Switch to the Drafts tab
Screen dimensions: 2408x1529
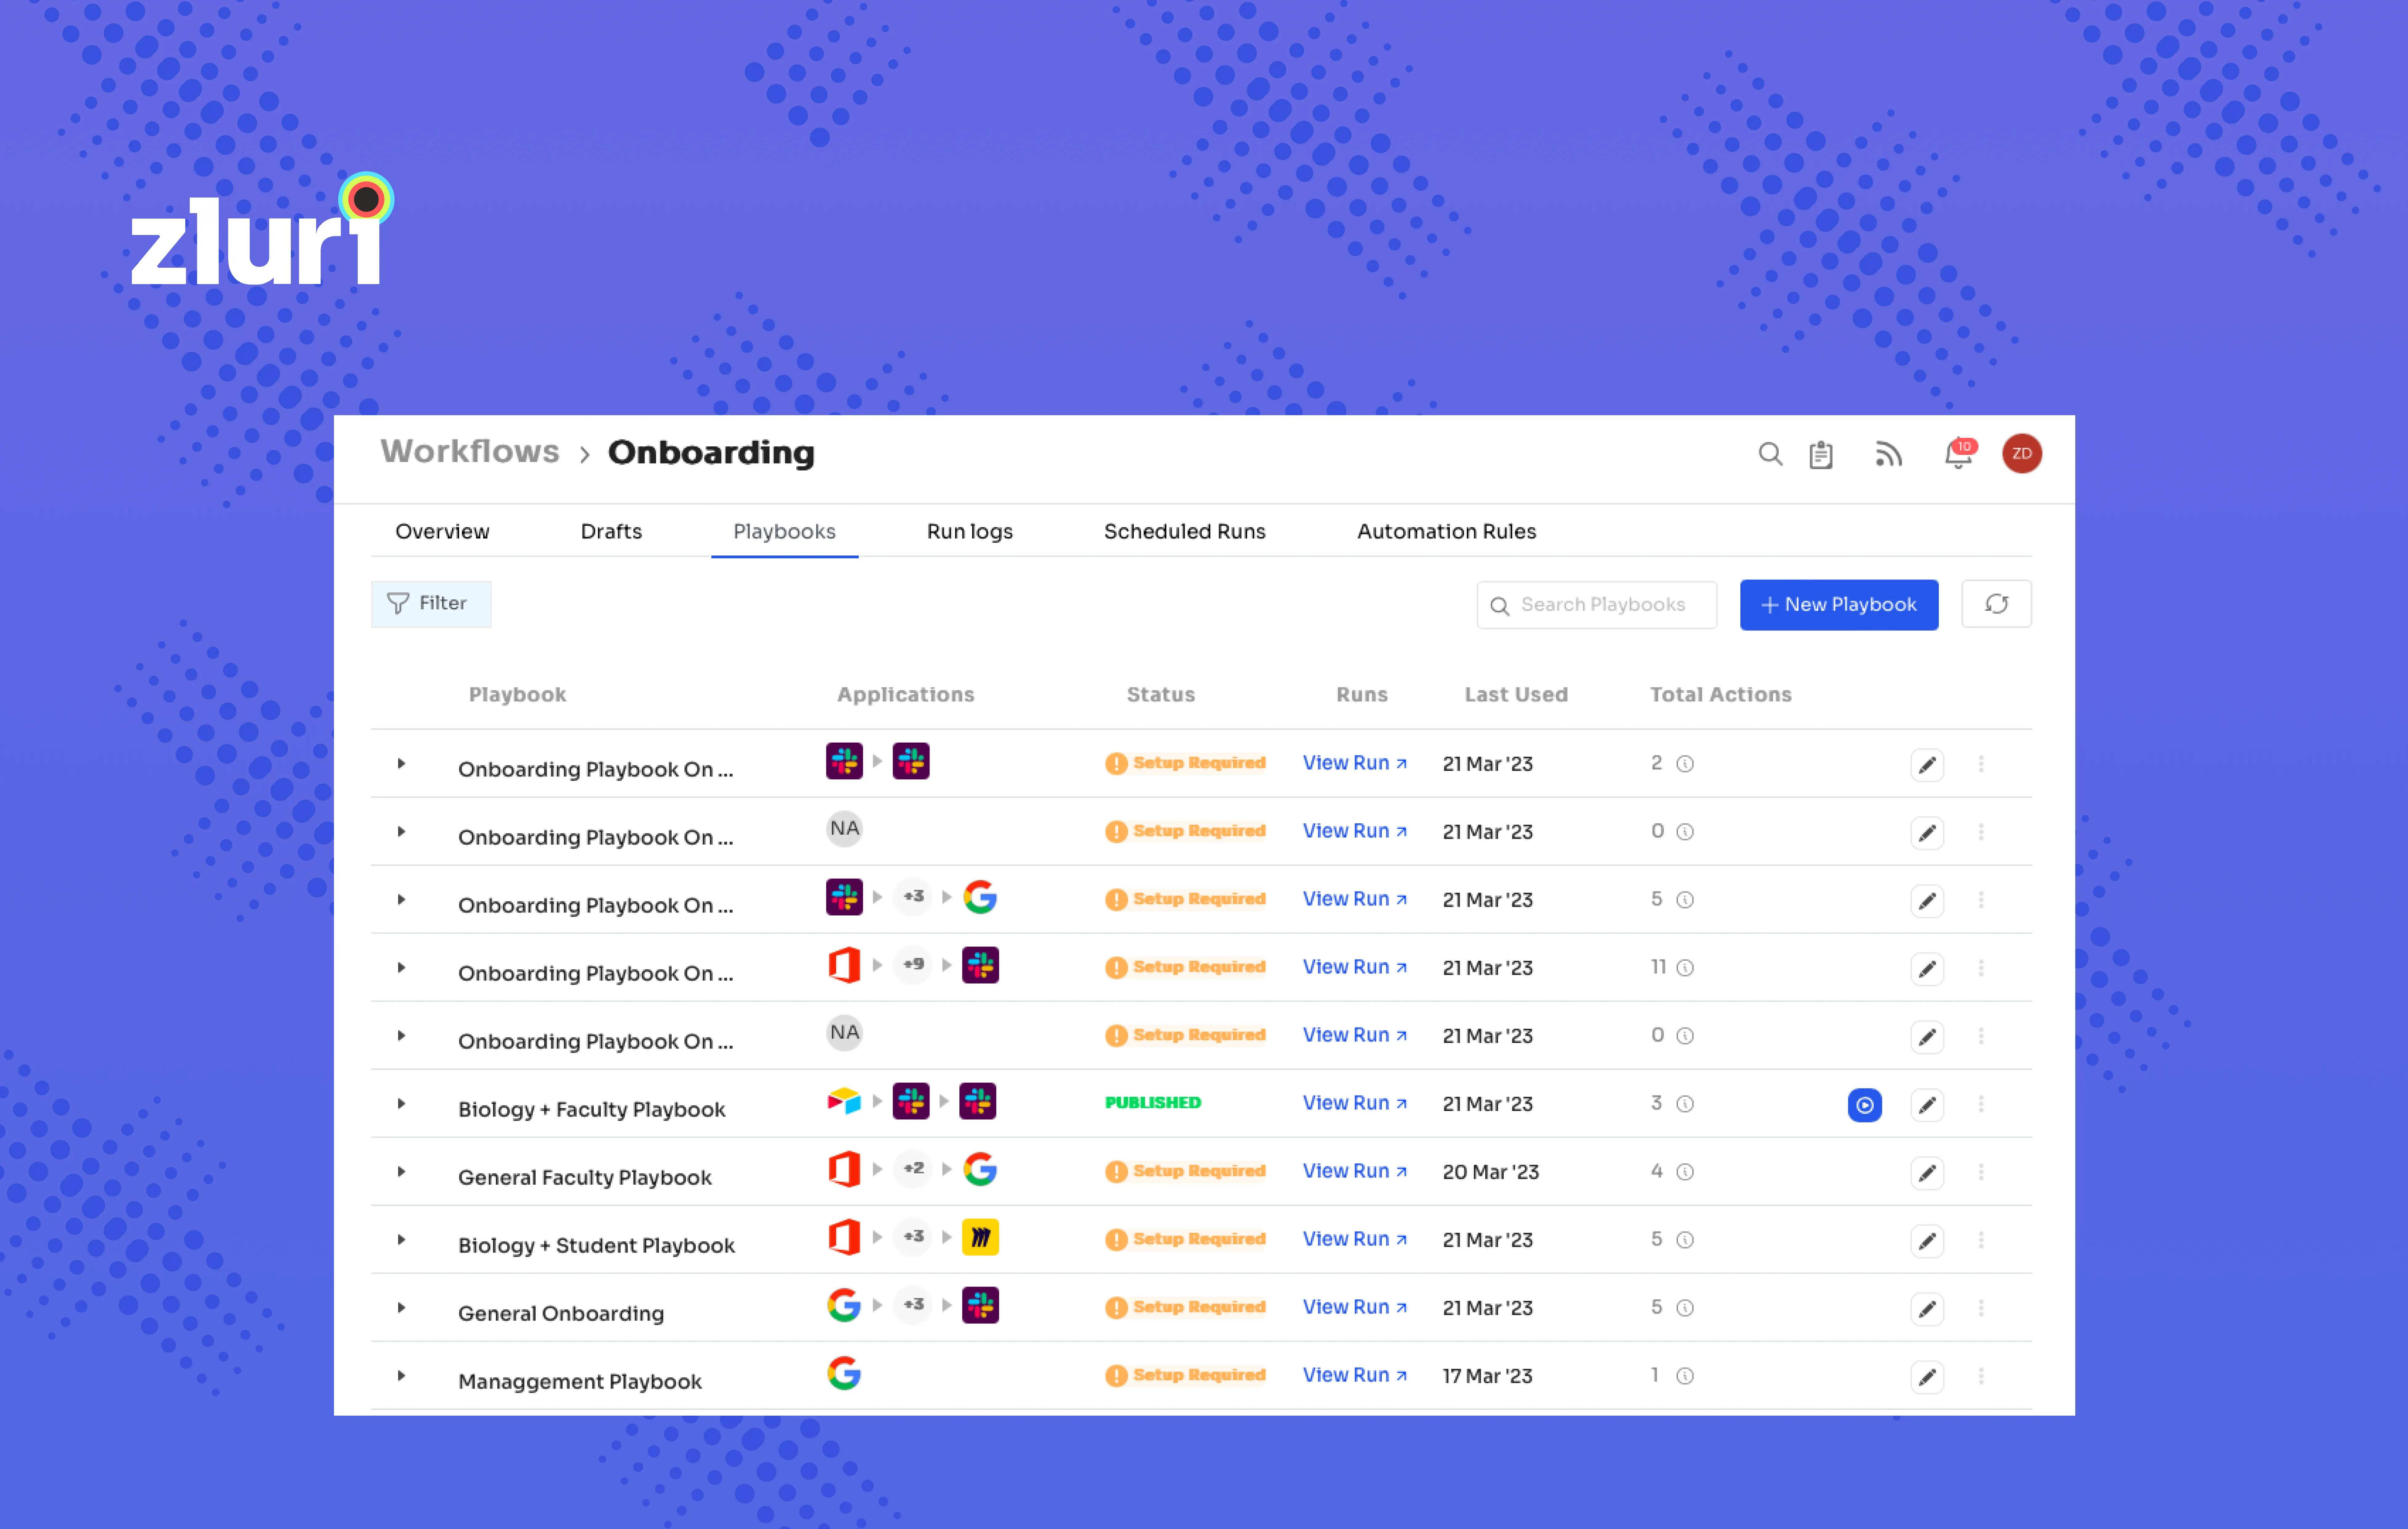coord(611,532)
